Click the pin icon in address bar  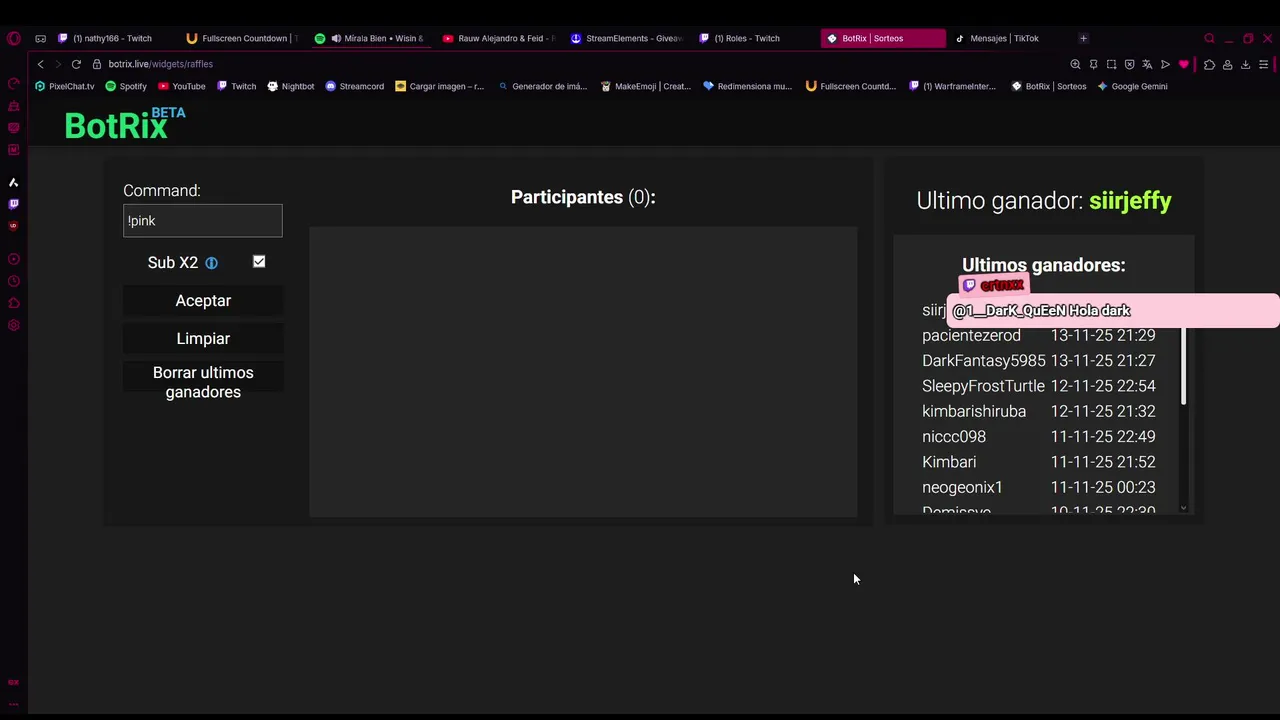[x=1093, y=64]
